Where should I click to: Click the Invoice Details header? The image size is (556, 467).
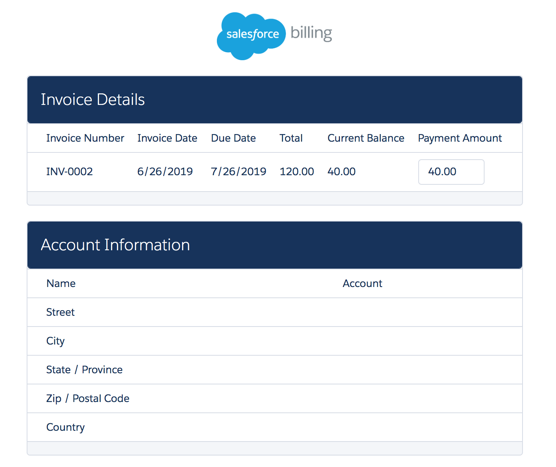[274, 100]
